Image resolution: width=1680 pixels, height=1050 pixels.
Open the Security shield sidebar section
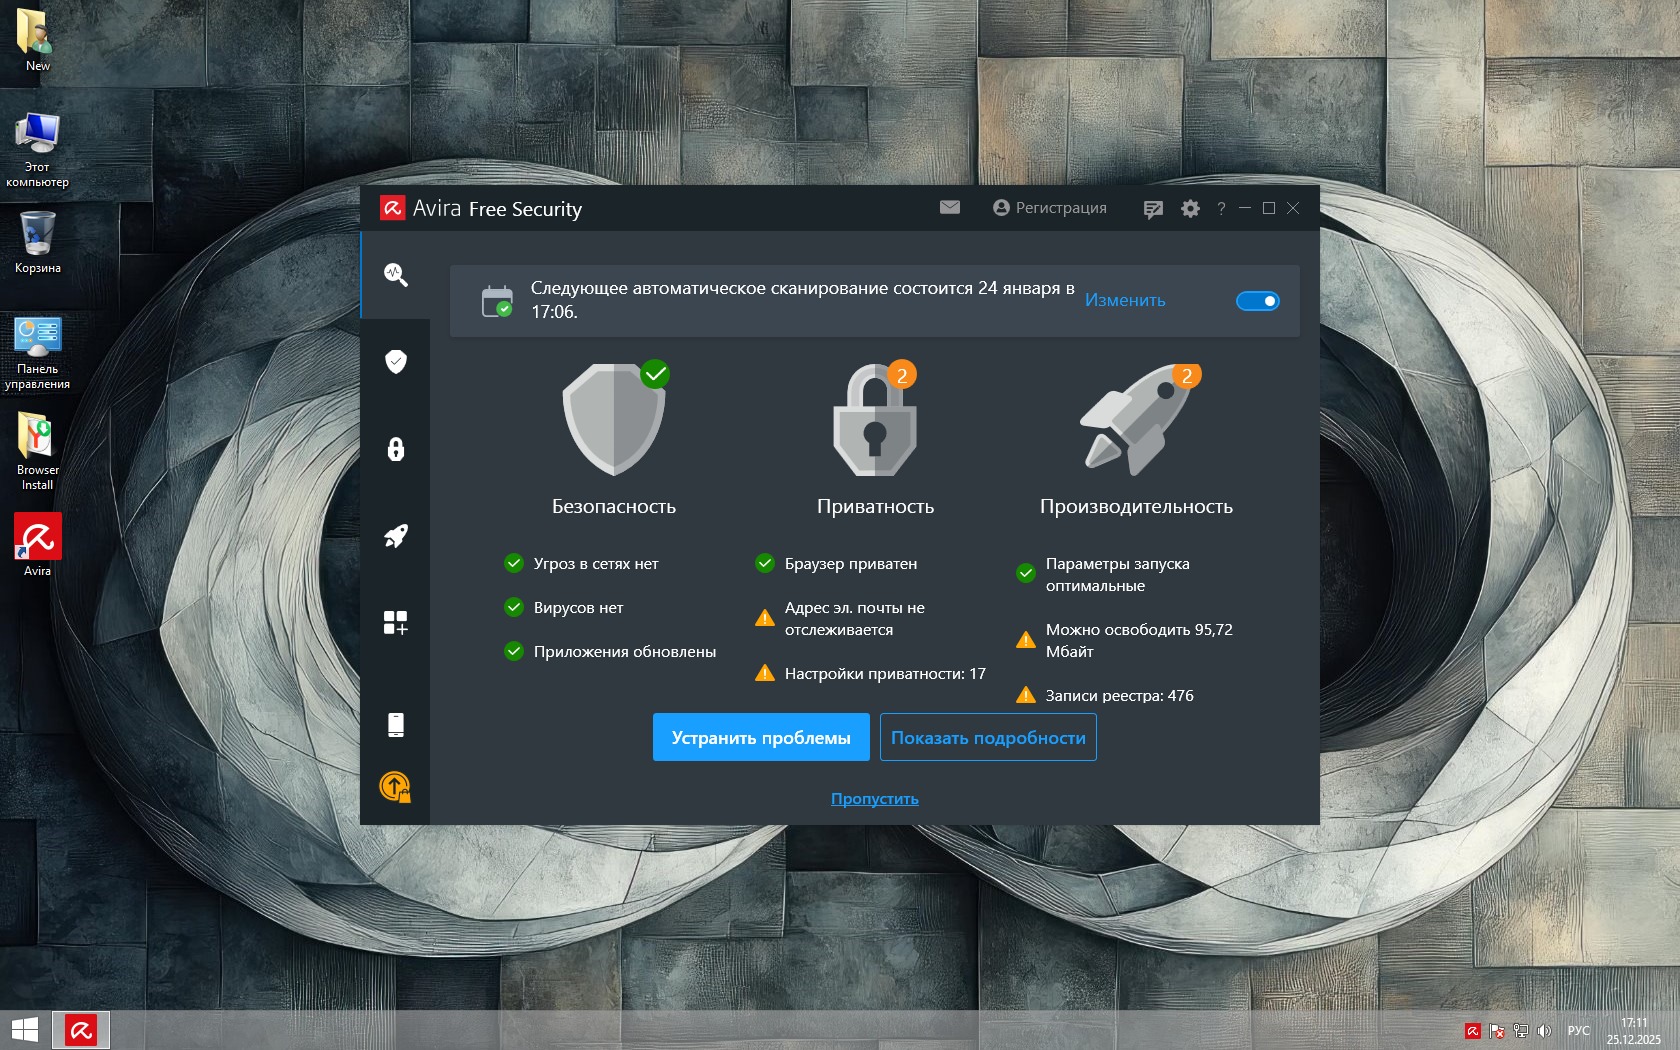pos(396,361)
